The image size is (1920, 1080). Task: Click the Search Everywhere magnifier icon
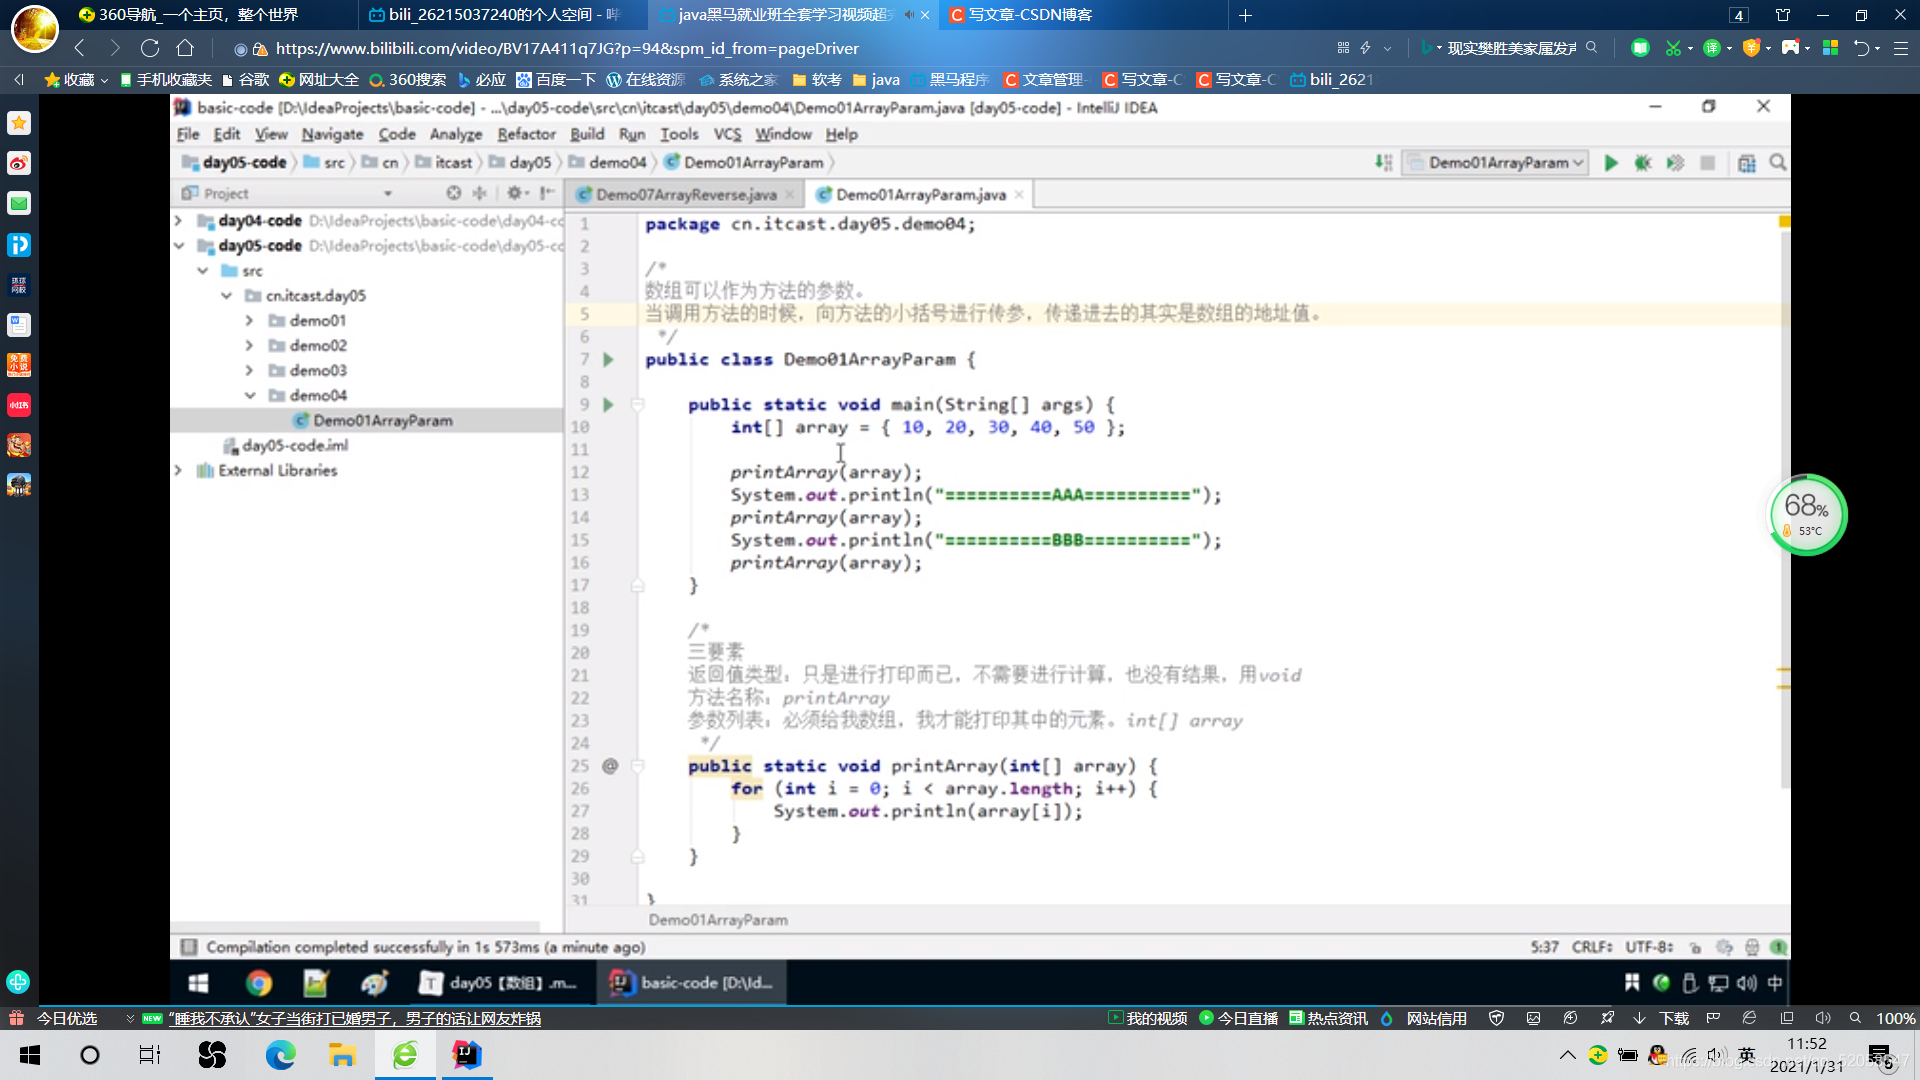click(x=1778, y=163)
